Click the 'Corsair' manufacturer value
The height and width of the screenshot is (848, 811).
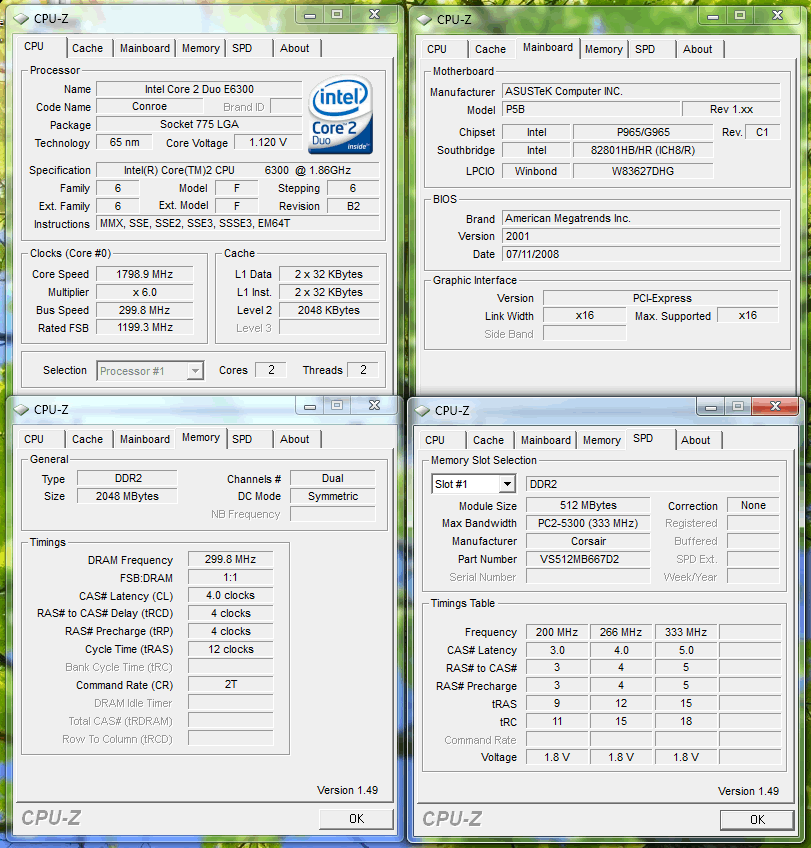588,541
